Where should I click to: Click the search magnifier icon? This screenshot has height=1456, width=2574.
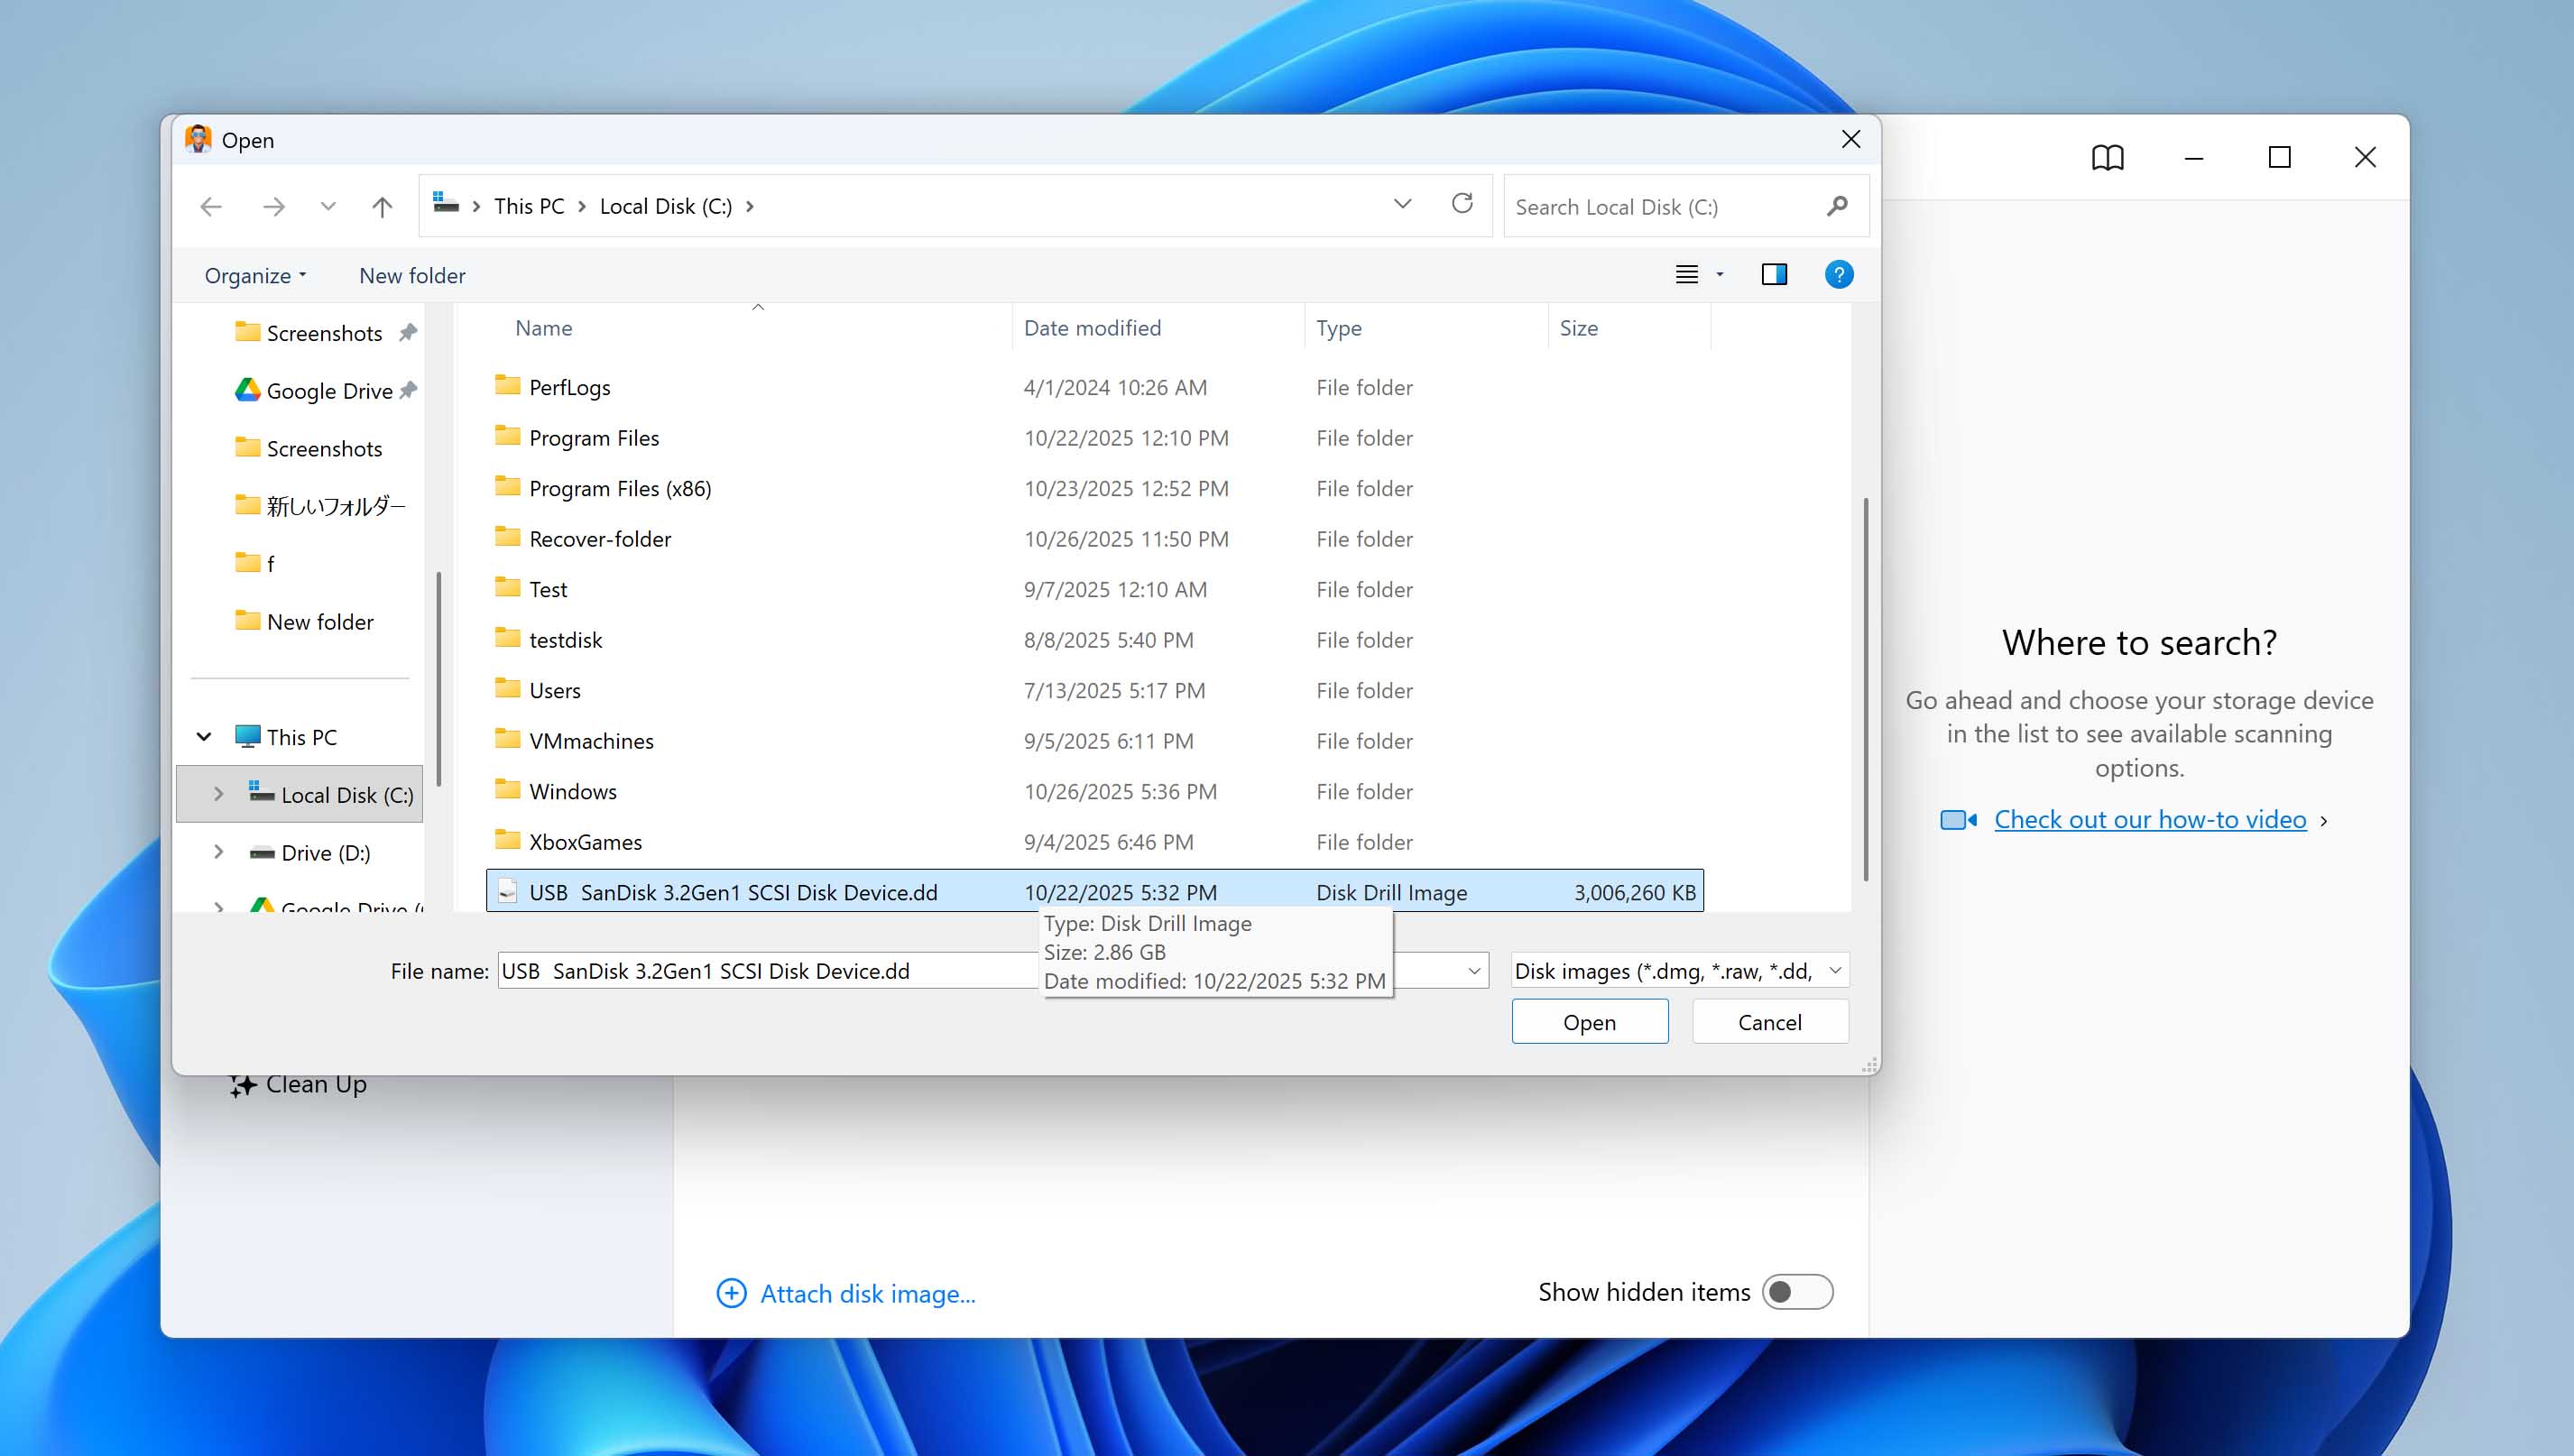1836,206
